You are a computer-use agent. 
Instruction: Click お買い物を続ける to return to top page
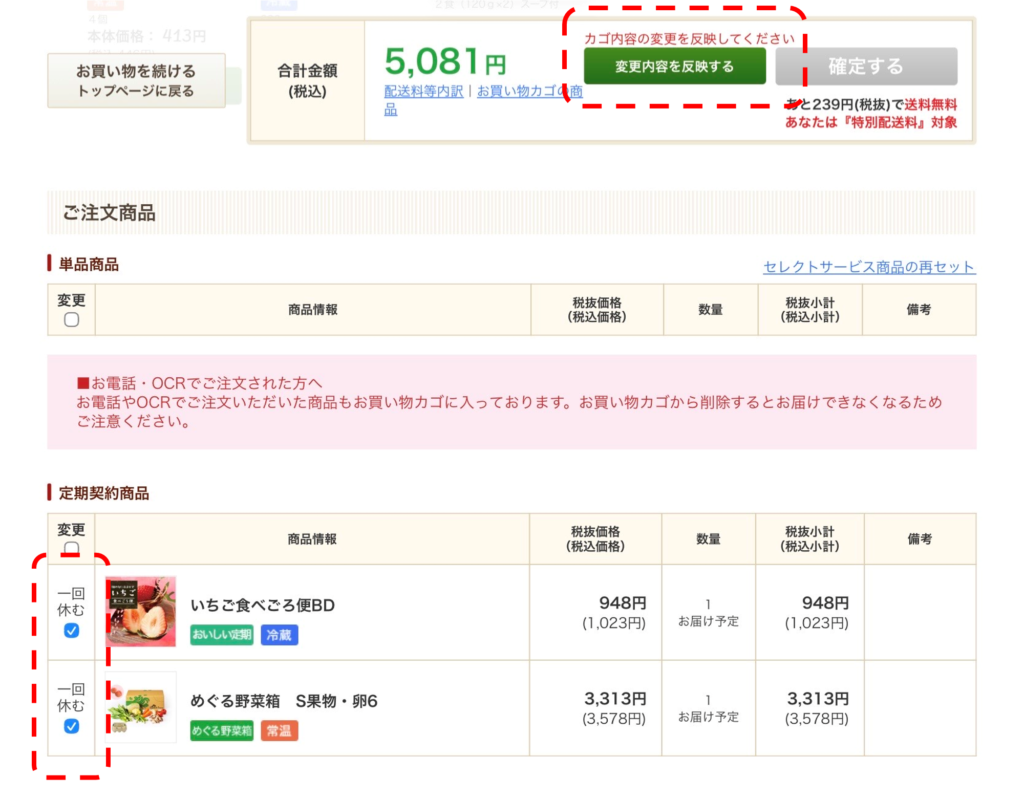[x=136, y=81]
